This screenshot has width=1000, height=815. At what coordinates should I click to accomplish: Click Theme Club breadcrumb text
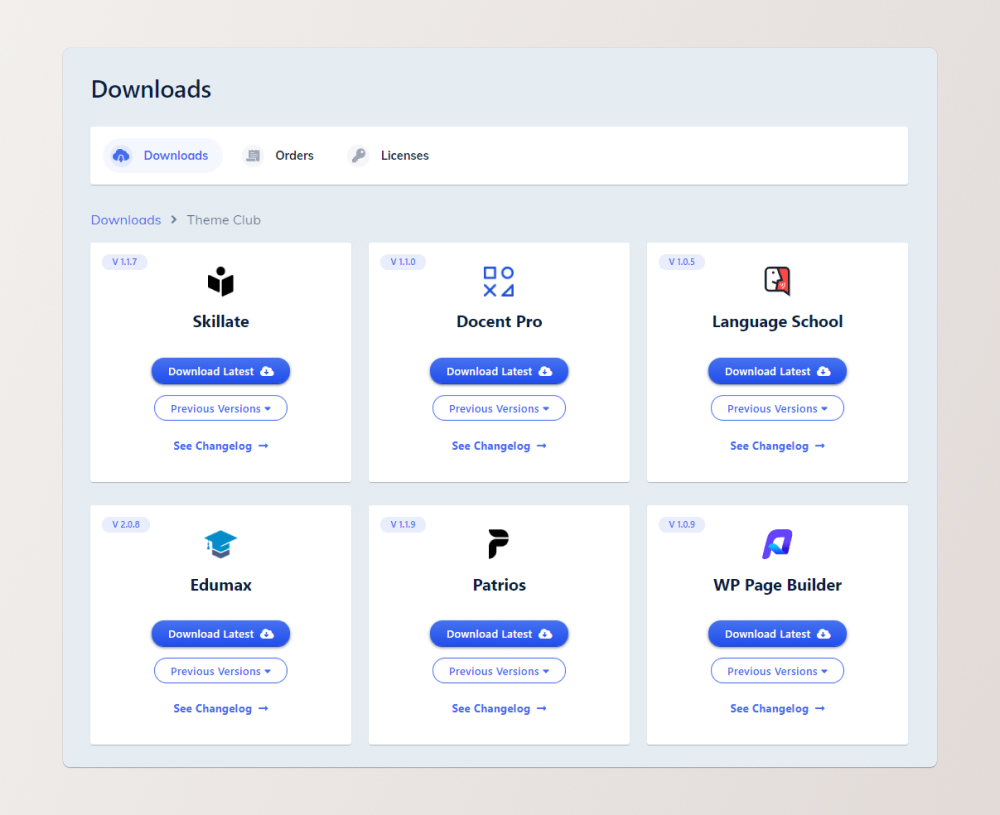point(224,220)
